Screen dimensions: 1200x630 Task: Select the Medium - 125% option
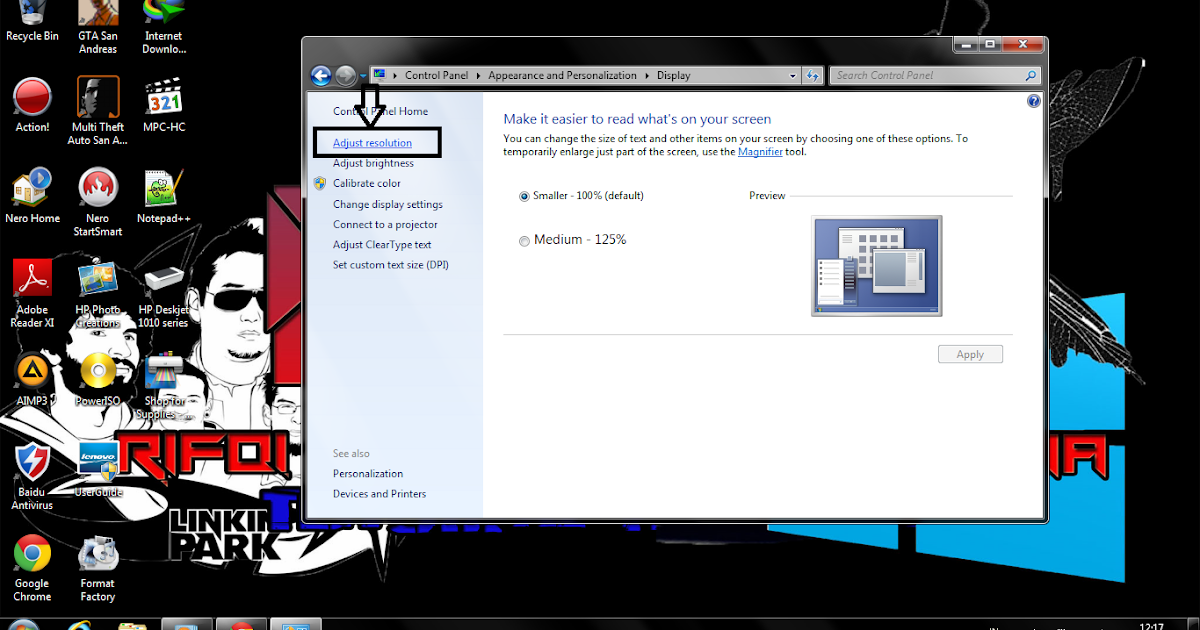pyautogui.click(x=524, y=241)
